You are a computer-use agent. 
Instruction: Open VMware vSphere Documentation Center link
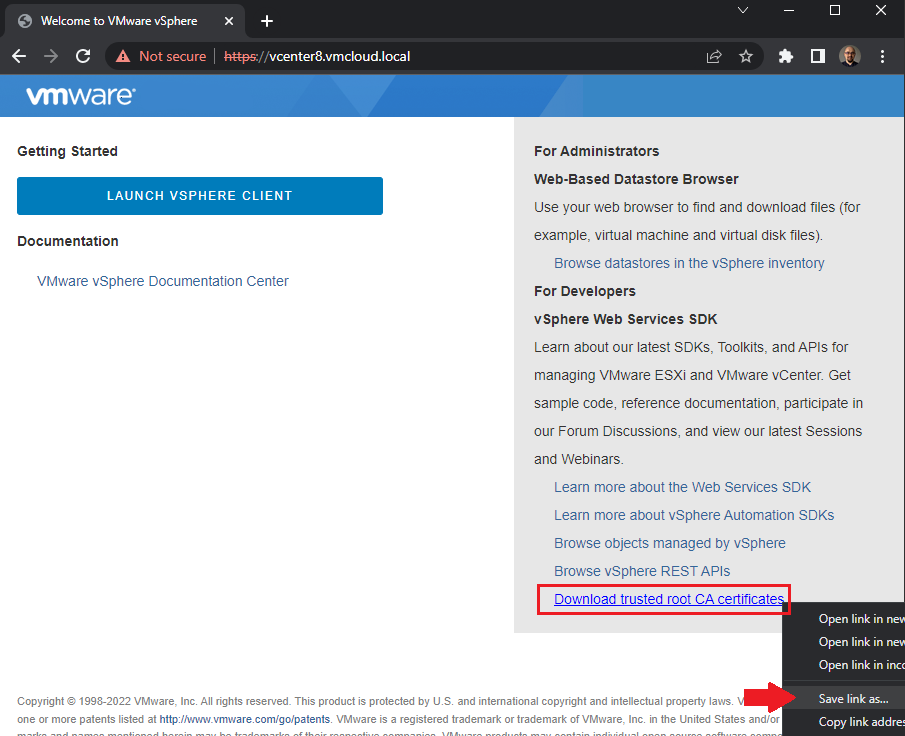pyautogui.click(x=162, y=281)
